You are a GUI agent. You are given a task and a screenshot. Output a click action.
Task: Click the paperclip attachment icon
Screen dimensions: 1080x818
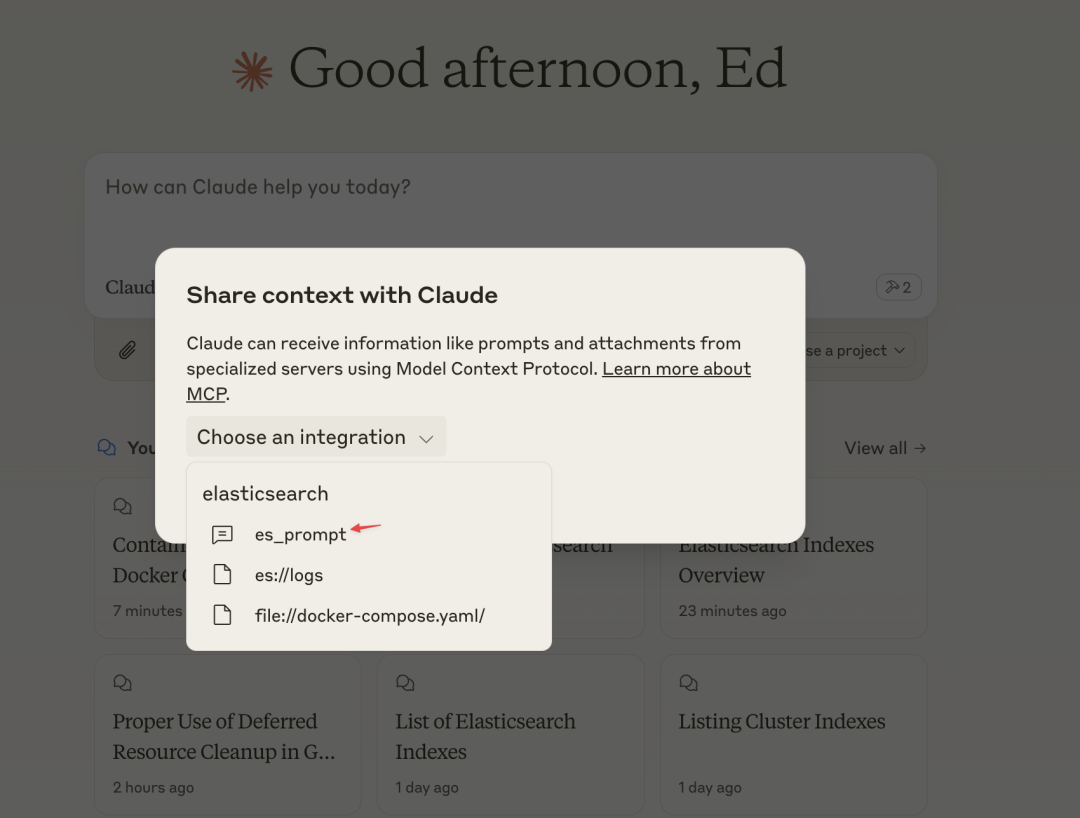pyautogui.click(x=127, y=350)
